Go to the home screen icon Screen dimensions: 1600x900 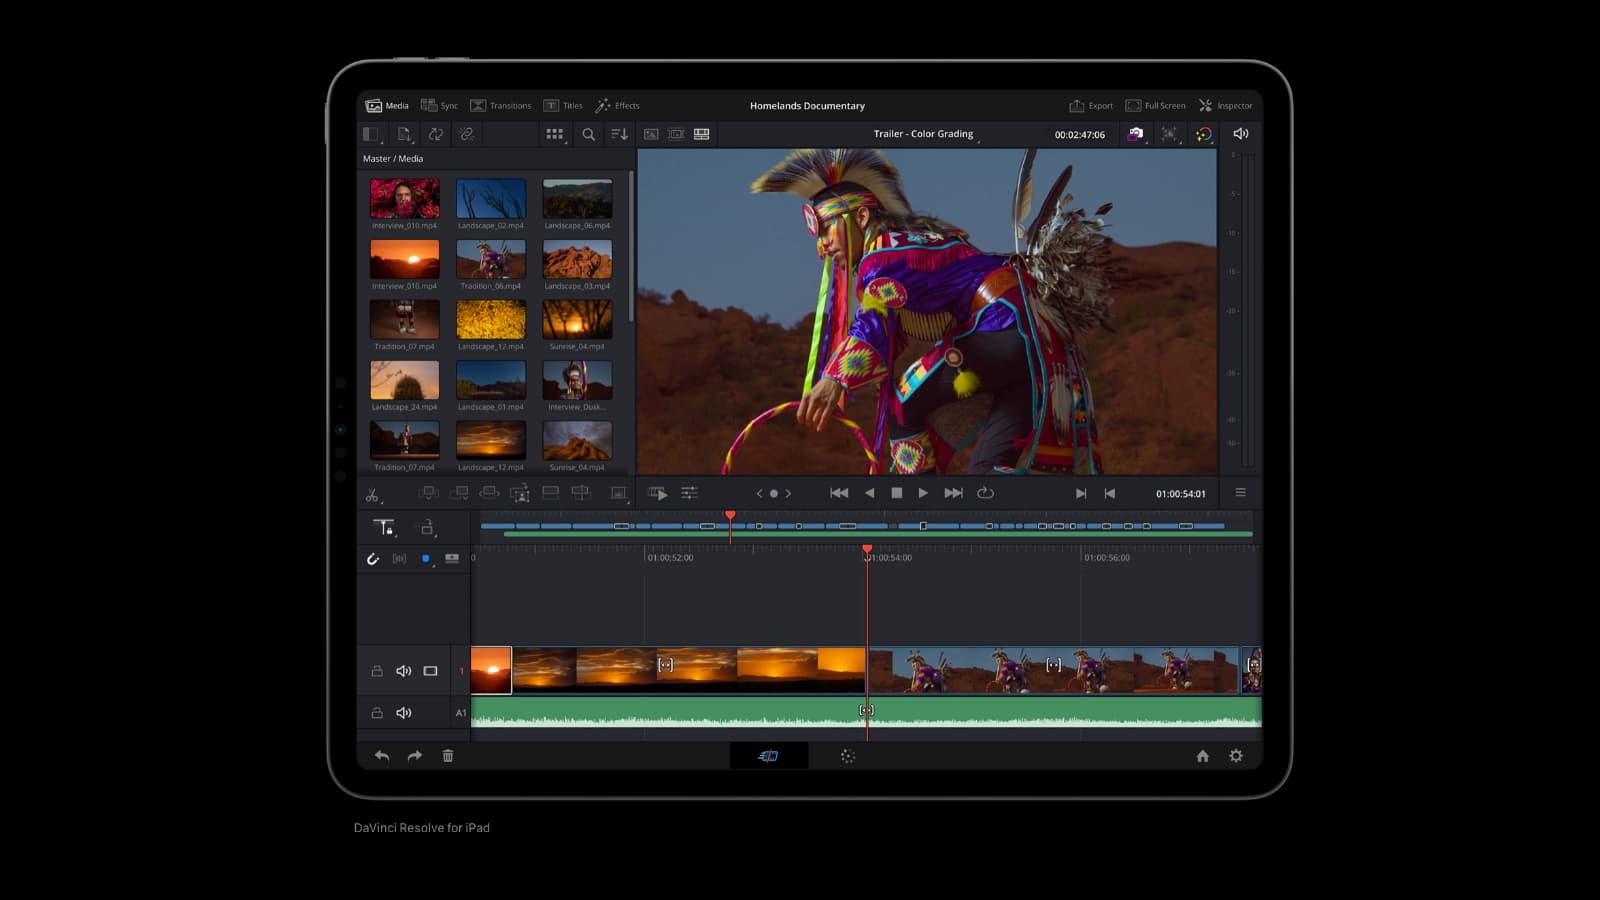(x=1203, y=756)
